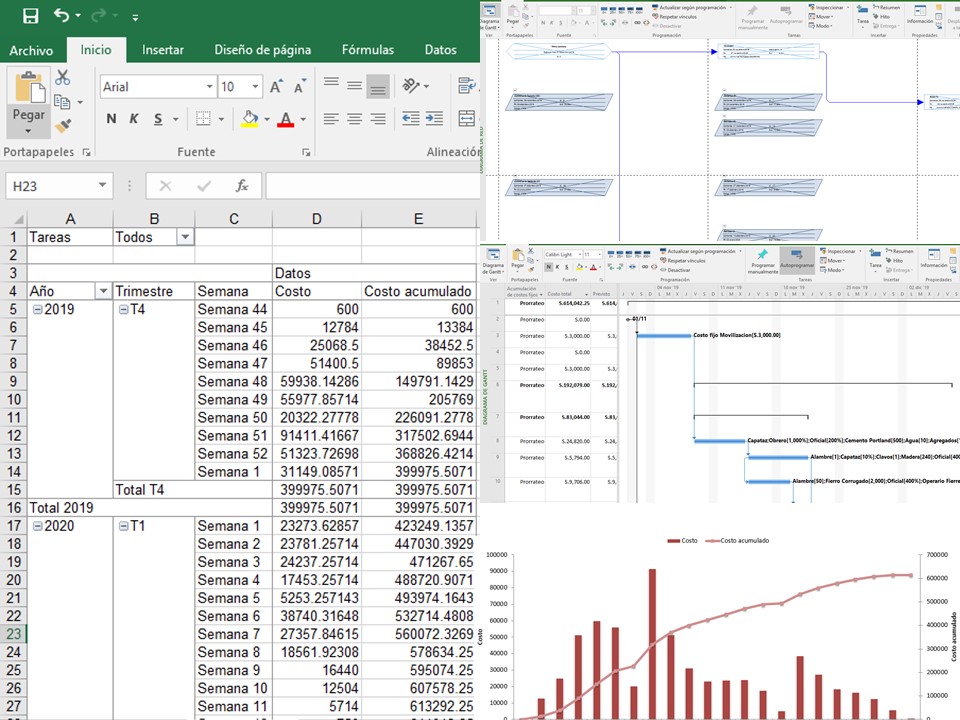
Task: Click the Undo arrow icon in Excel
Action: [62, 16]
